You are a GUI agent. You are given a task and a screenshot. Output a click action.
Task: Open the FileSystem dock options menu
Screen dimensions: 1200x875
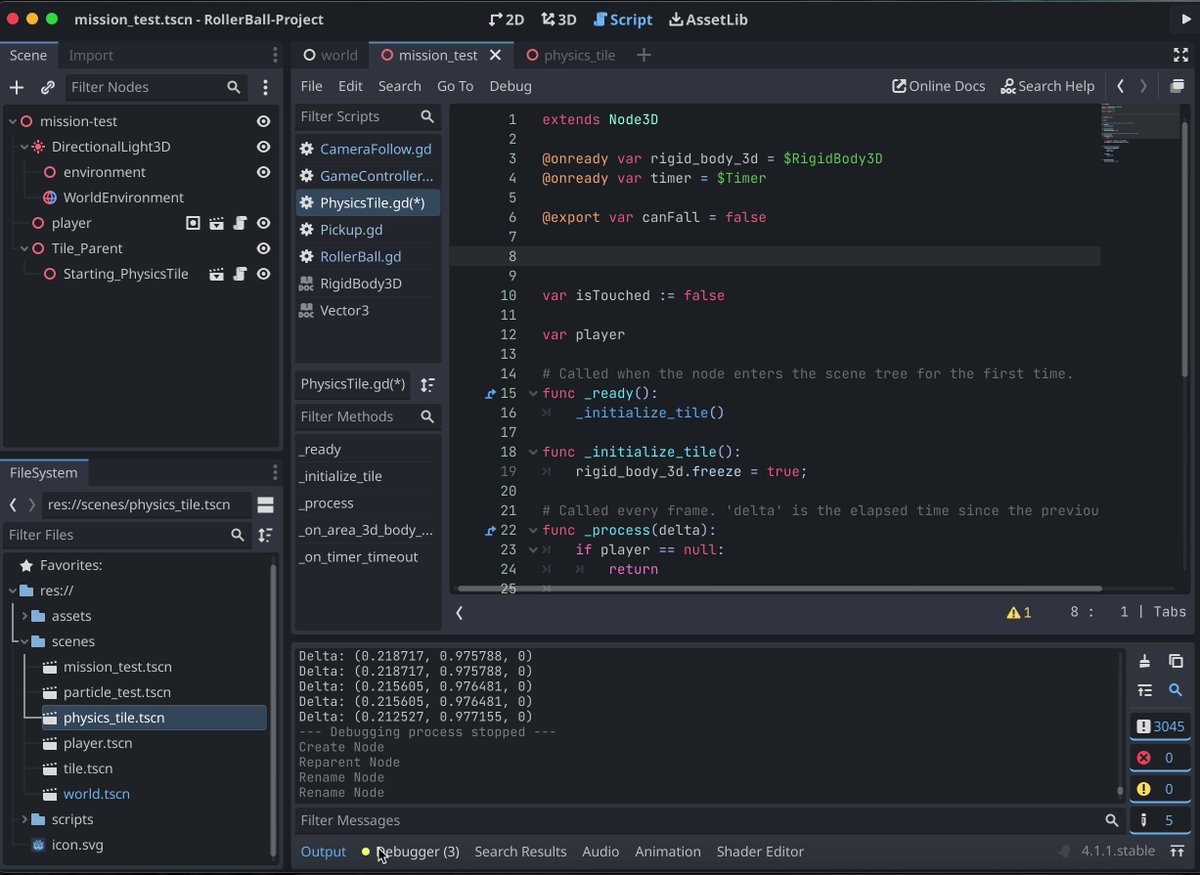click(x=275, y=472)
